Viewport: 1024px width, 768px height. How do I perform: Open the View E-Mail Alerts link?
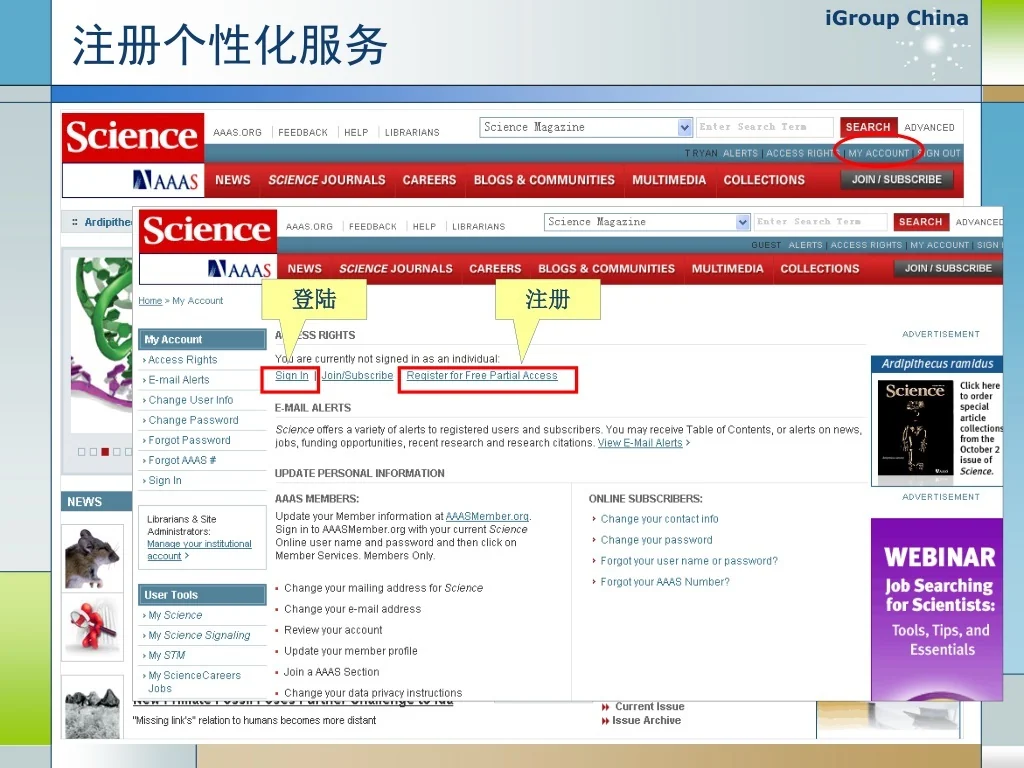tap(640, 443)
